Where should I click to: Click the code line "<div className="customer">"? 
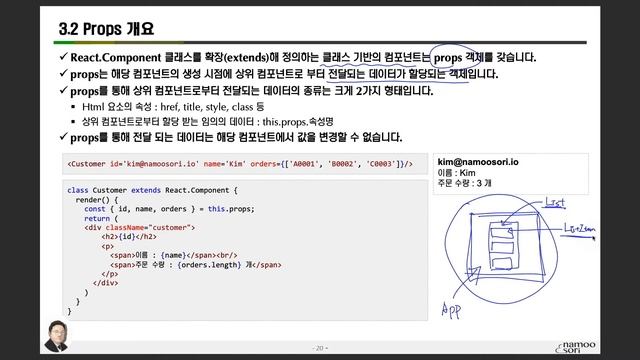coord(140,227)
